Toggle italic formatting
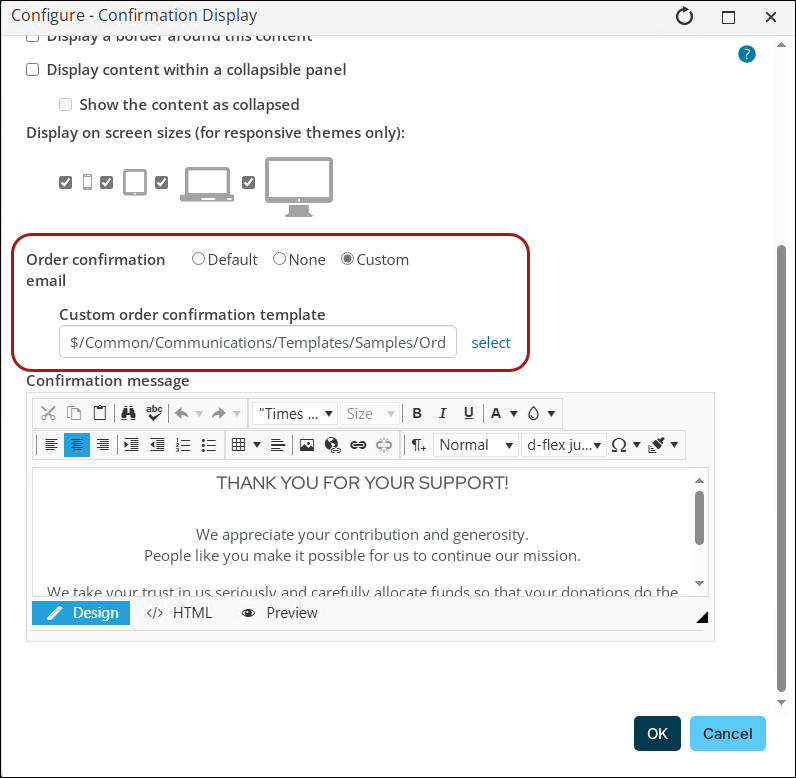Screen dimensions: 796x778 443,413
